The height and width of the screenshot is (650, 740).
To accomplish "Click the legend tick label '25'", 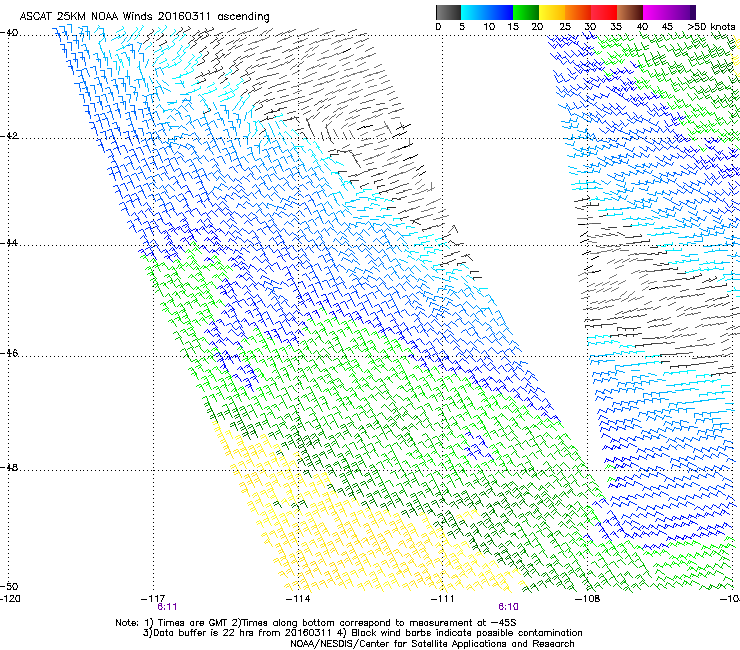I will click(x=565, y=27).
